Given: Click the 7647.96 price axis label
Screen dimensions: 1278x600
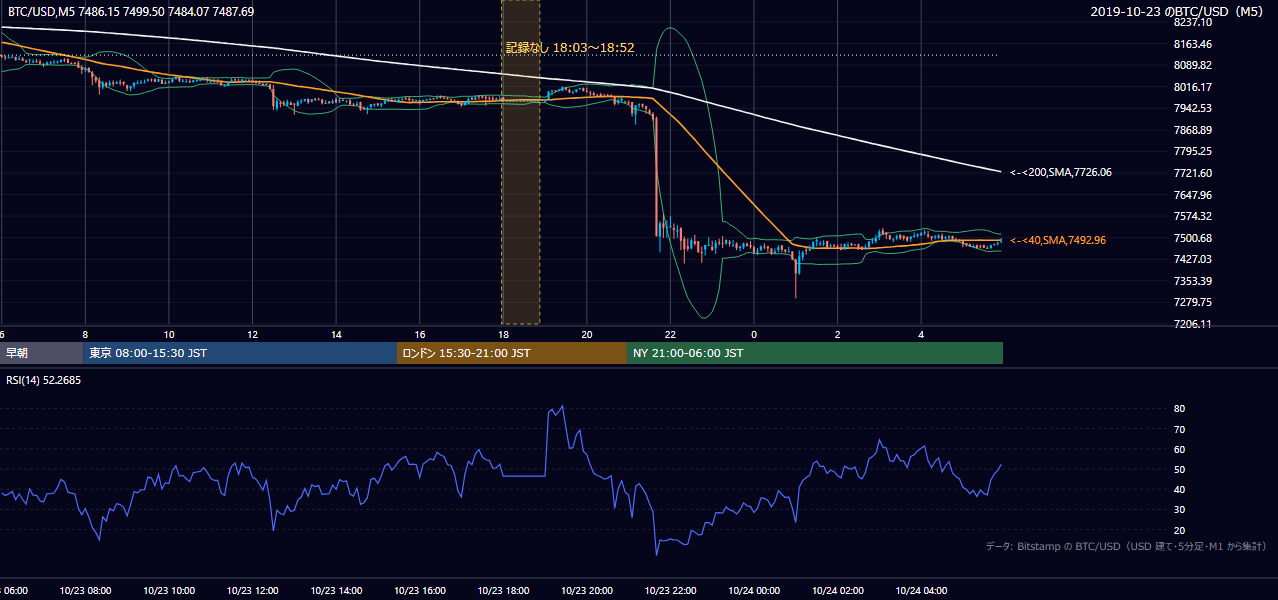Looking at the screenshot, I should pos(1192,195).
